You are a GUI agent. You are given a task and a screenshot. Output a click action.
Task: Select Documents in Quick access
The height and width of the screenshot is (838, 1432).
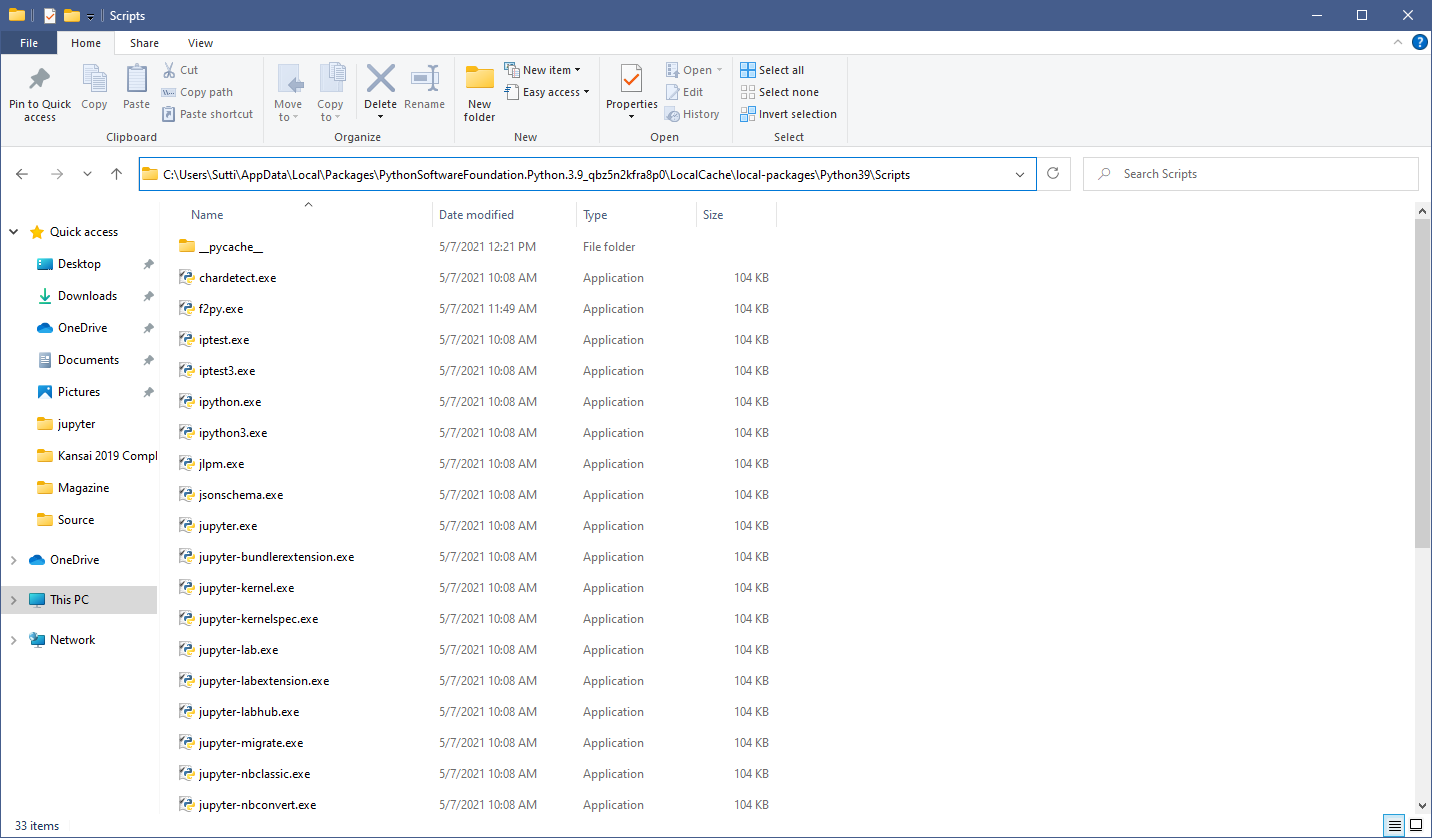pos(88,360)
